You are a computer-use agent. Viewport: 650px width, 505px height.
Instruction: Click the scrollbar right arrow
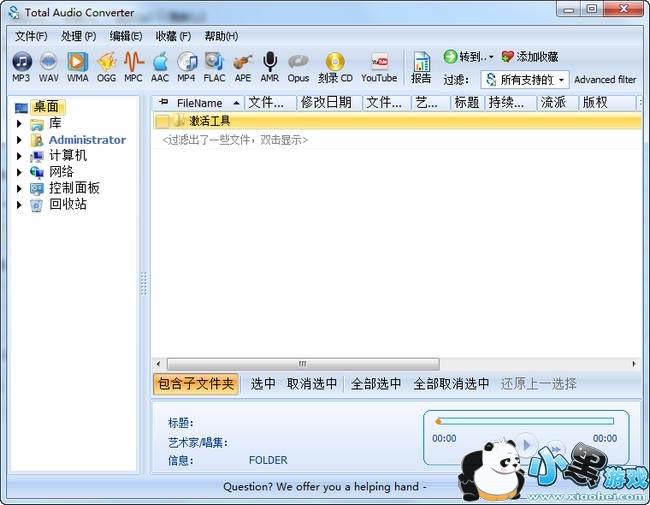coord(634,364)
